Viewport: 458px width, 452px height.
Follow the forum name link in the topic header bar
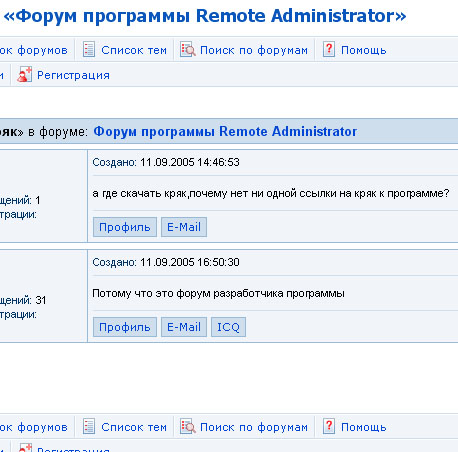coord(225,131)
